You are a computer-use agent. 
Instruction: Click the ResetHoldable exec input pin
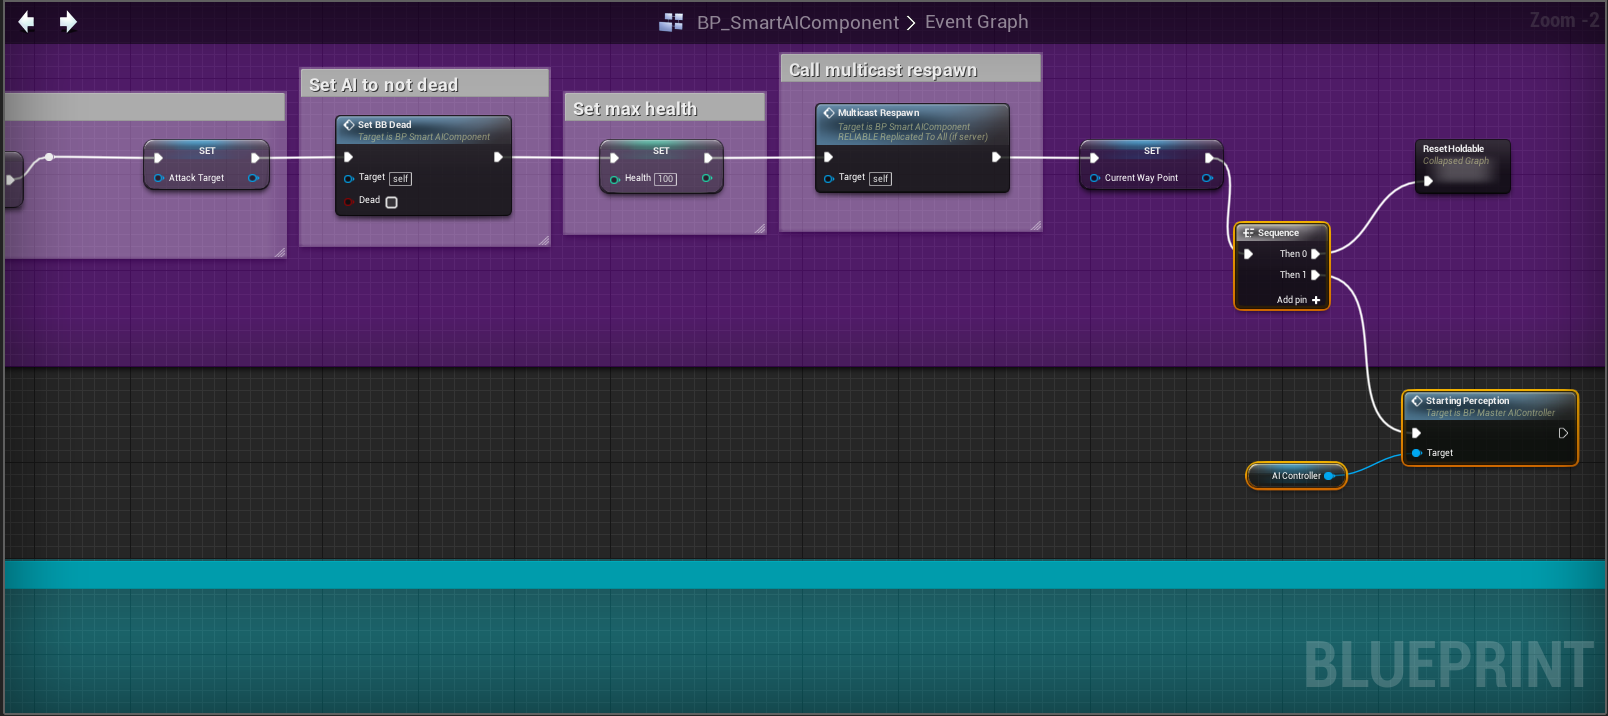(x=1428, y=181)
